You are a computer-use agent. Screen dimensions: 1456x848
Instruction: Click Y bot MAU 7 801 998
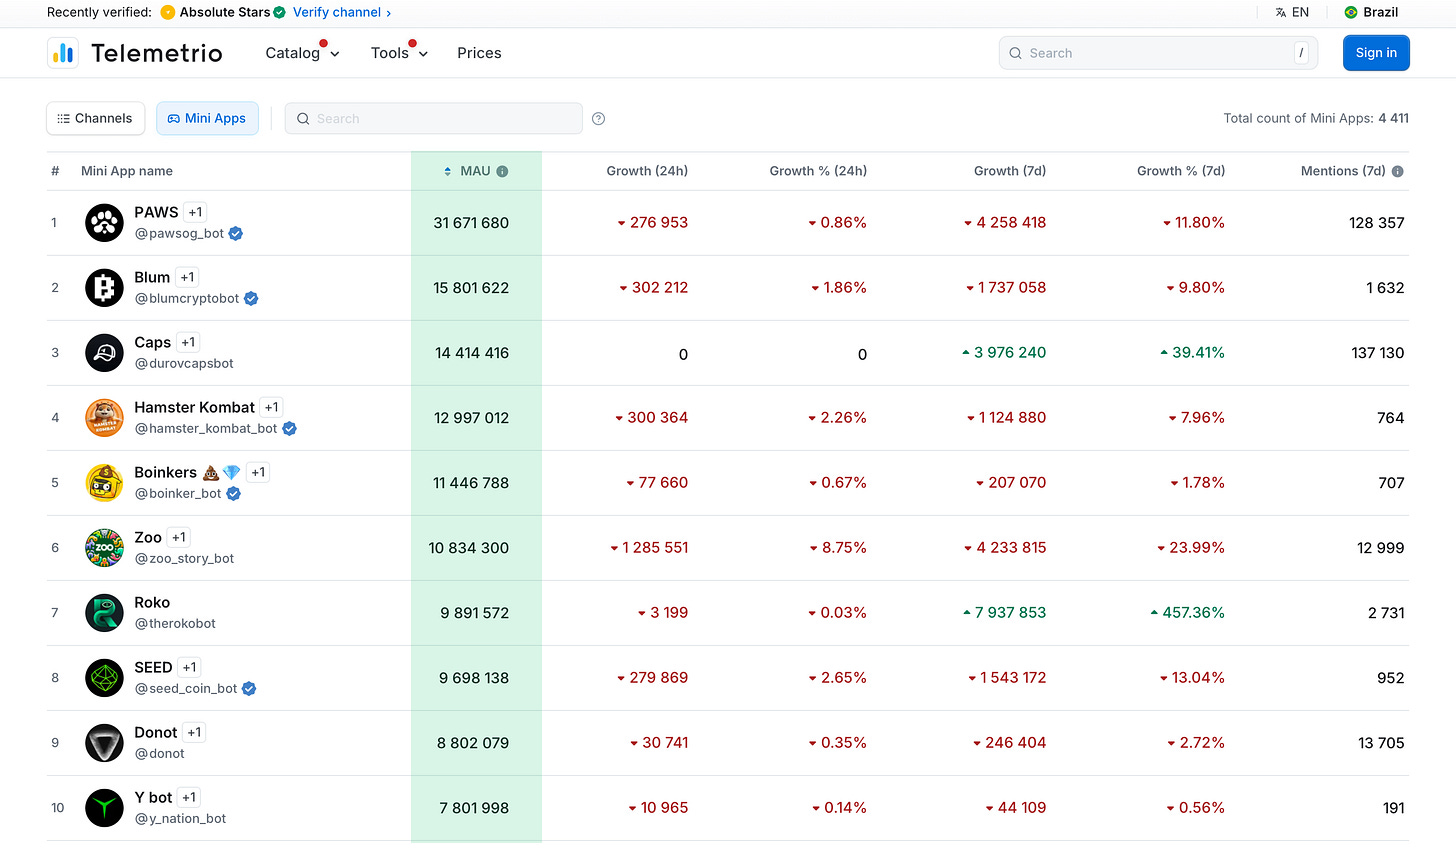[474, 808]
